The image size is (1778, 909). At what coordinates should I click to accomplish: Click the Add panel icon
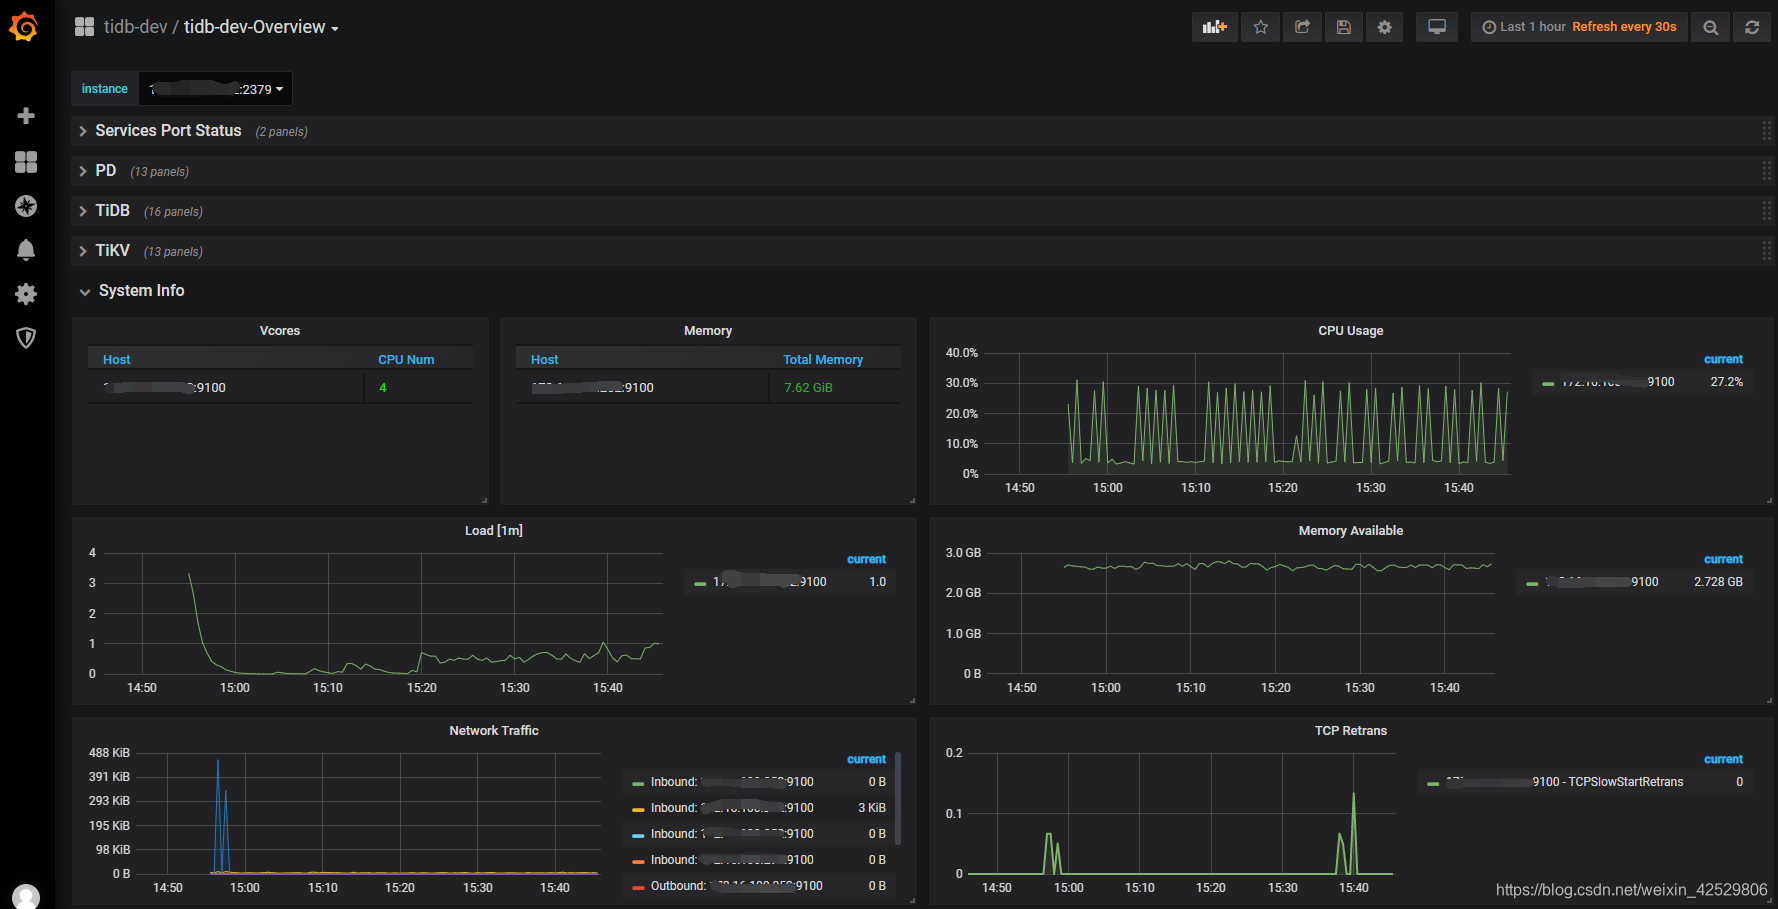point(1214,27)
